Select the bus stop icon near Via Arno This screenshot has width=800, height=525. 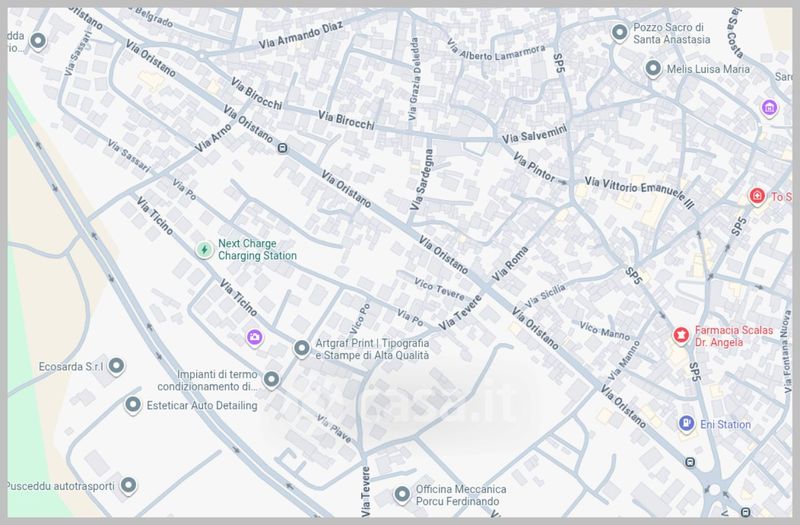tap(283, 149)
